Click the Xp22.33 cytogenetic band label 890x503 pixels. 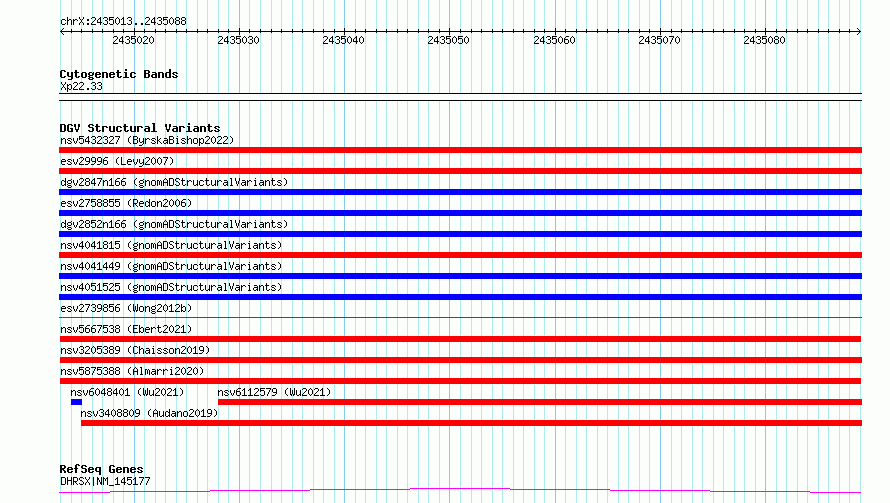[x=81, y=86]
